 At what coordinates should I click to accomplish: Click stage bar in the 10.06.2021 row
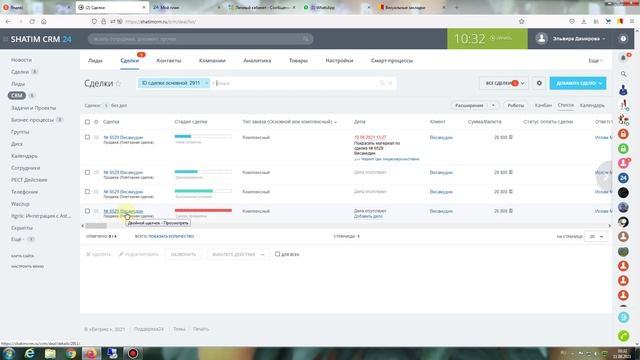click(x=203, y=136)
